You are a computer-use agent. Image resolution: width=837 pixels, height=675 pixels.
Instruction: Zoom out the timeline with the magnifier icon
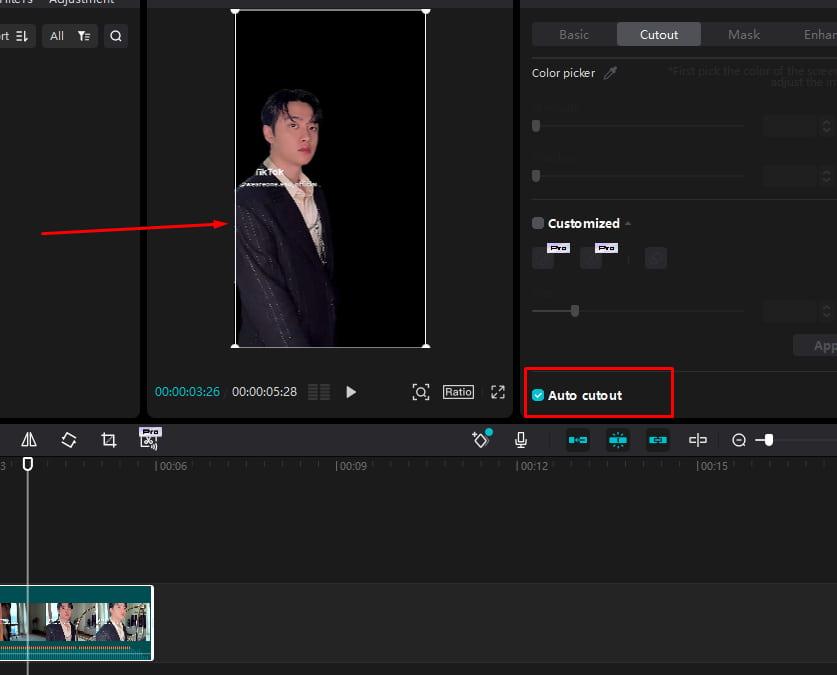click(738, 439)
